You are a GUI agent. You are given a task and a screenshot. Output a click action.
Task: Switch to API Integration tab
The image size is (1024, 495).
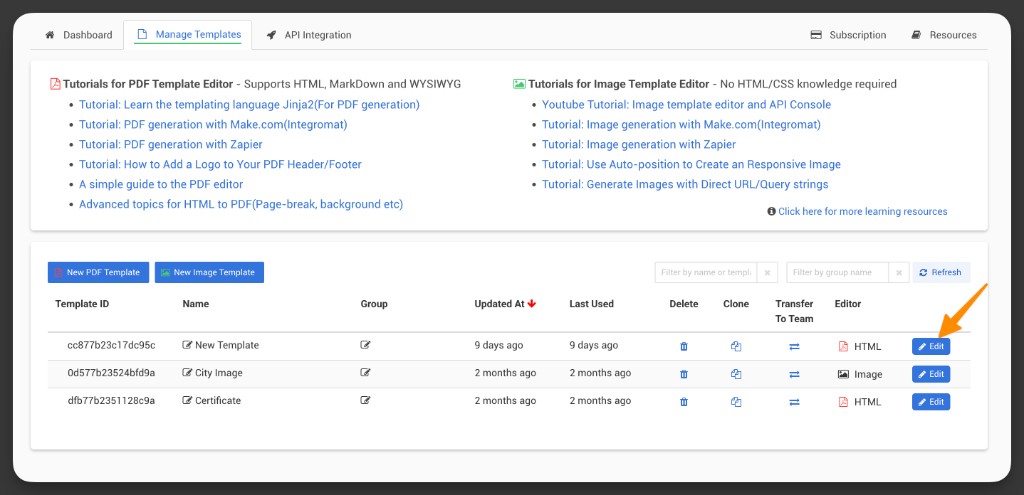[x=309, y=35]
